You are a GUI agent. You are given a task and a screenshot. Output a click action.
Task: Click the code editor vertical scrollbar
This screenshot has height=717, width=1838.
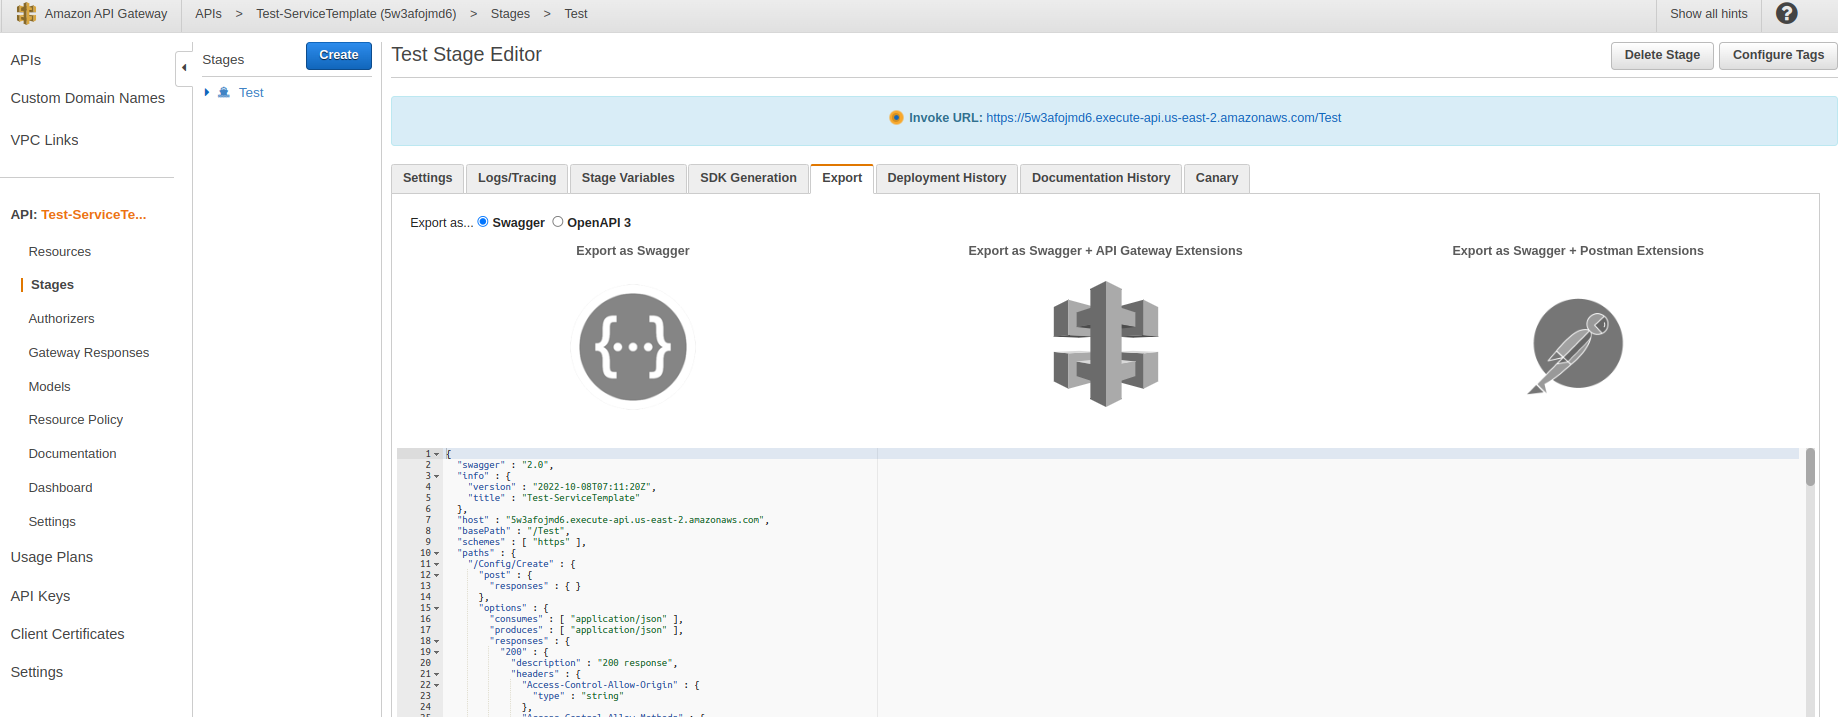click(x=1810, y=468)
